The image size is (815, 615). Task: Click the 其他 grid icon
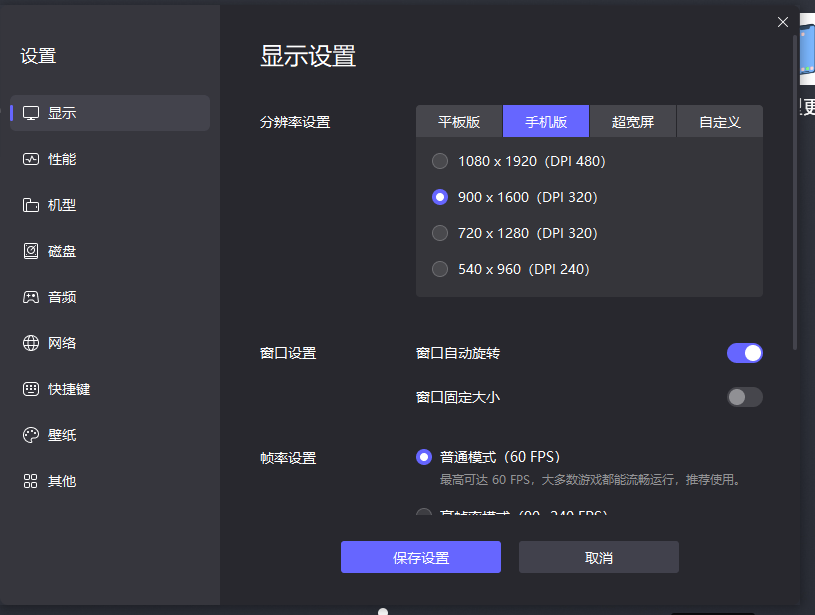(31, 481)
